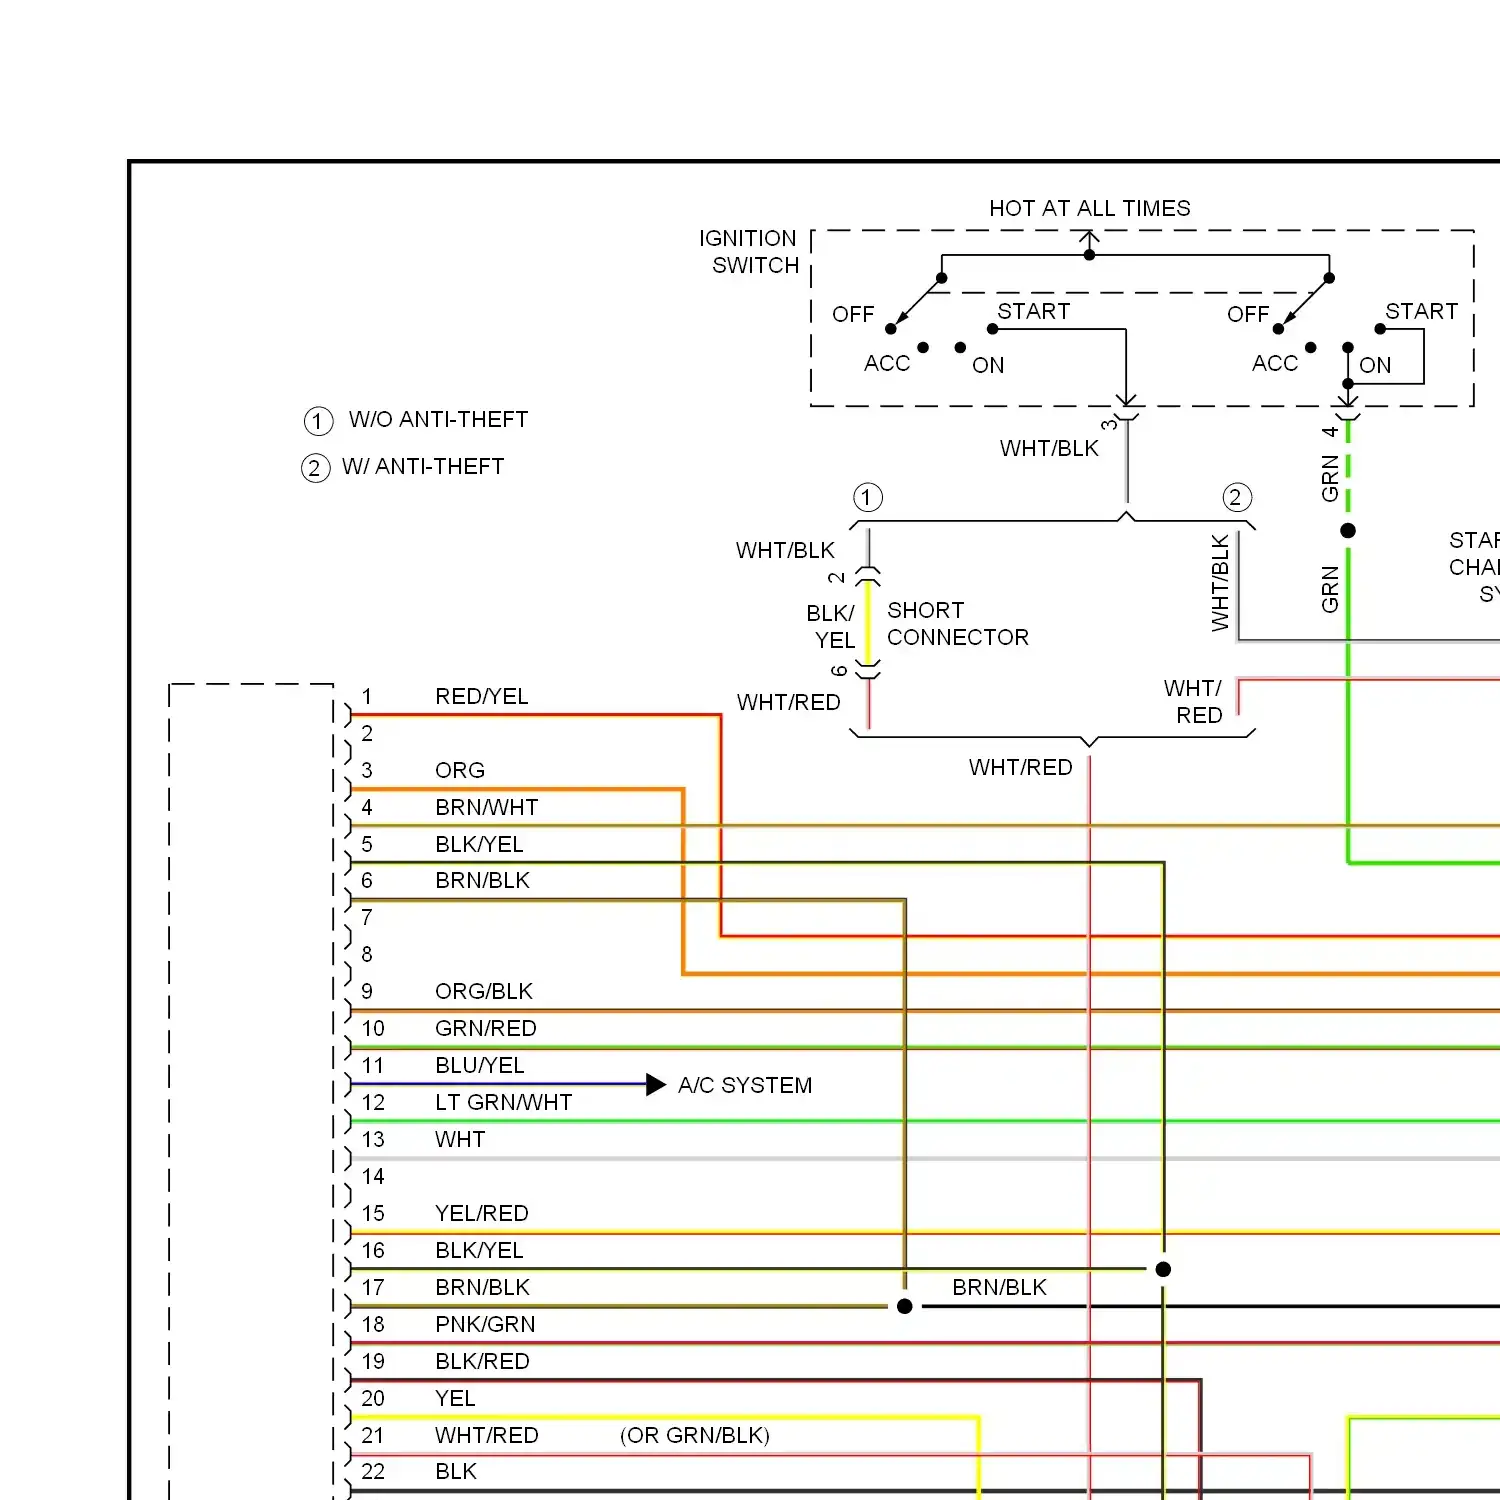Click BRN/BLK label at pin 17
Image resolution: width=1500 pixels, height=1500 pixels.
pos(482,1288)
